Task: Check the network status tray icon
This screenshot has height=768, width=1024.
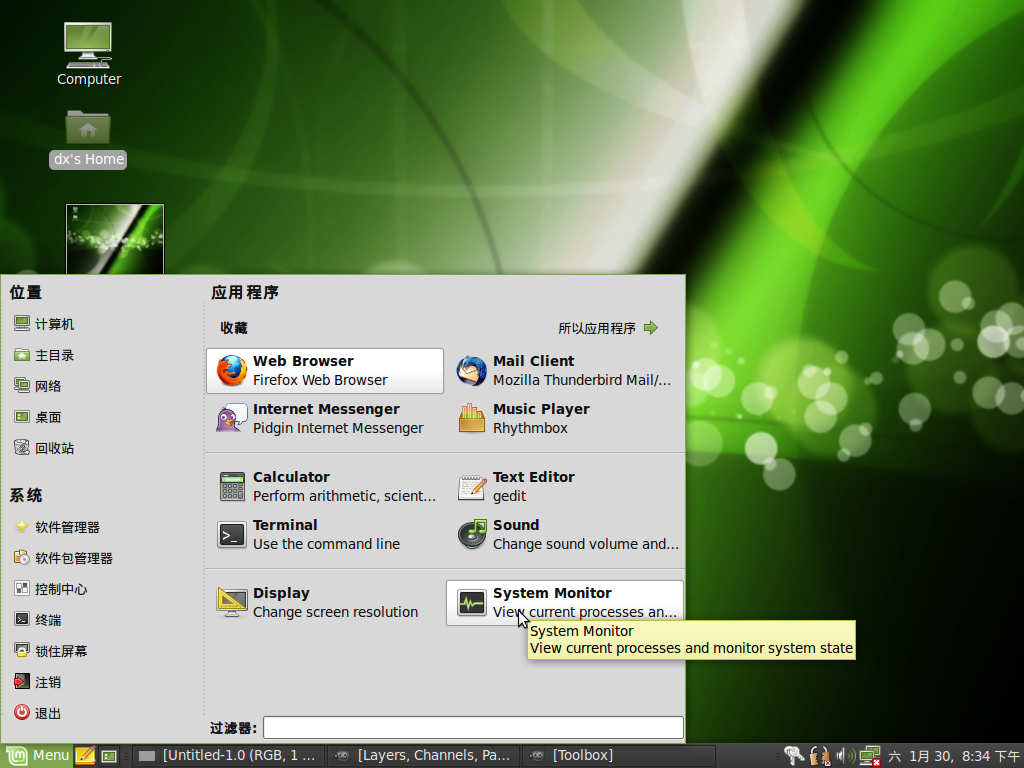Action: [869, 755]
